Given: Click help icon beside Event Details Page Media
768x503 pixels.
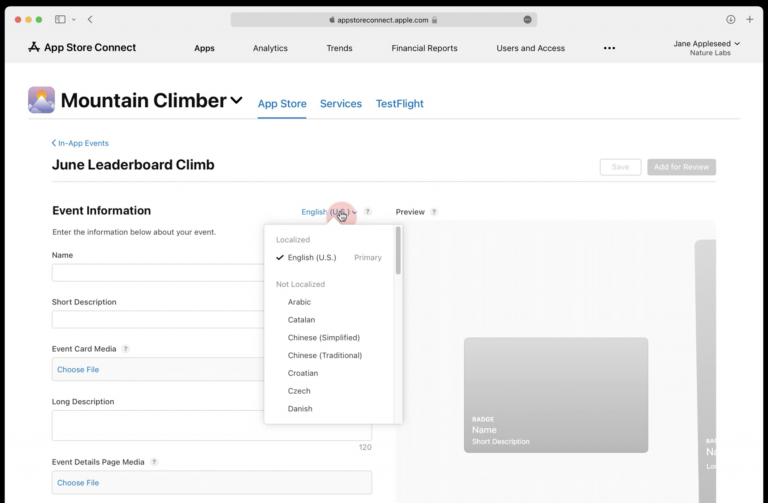Looking at the screenshot, I should pos(154,462).
